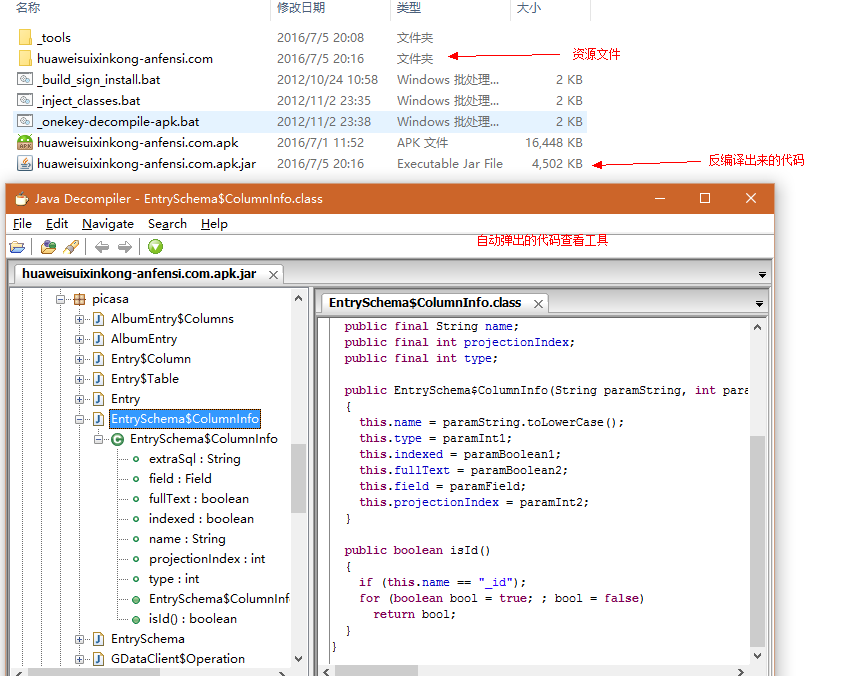Click the green round toolbar icon
The image size is (848, 676).
tap(155, 247)
